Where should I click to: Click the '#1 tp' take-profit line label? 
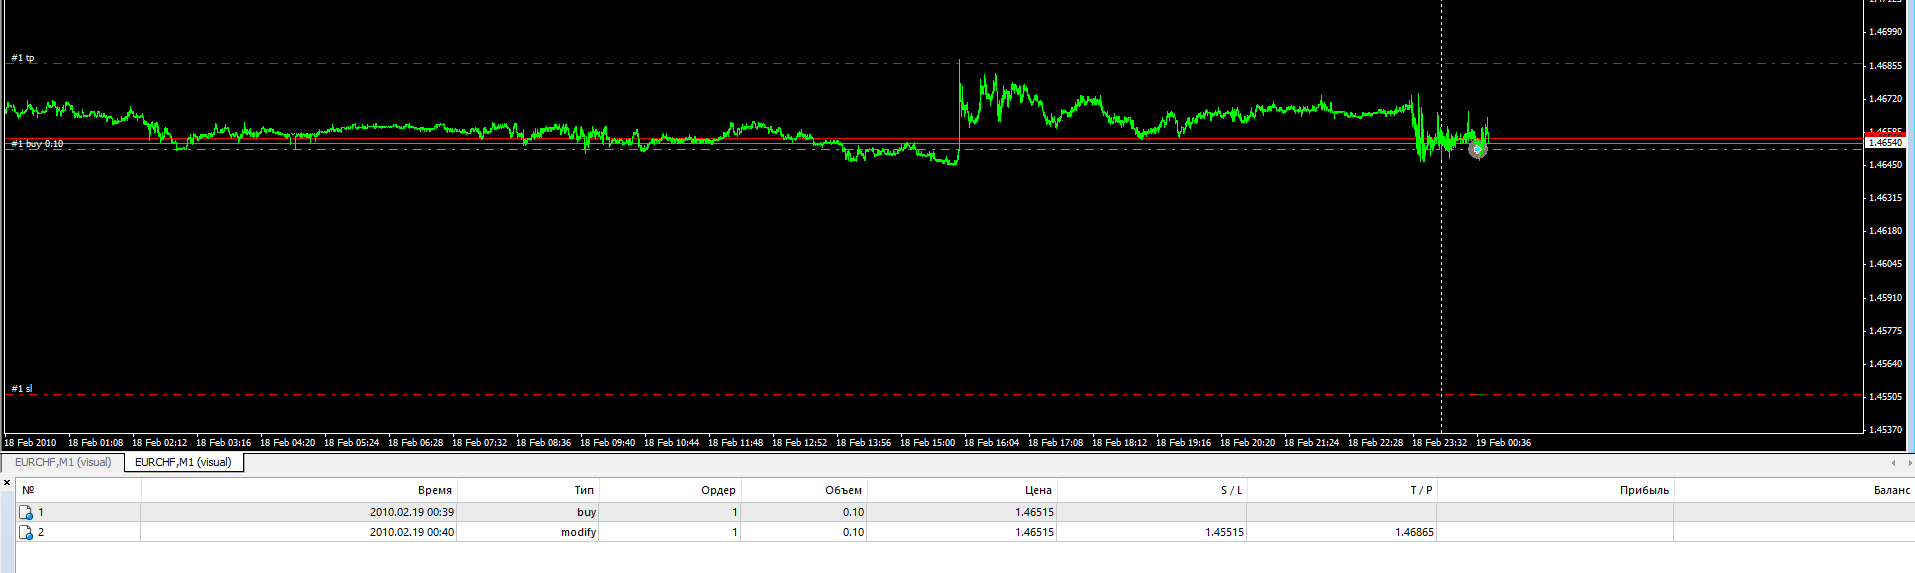click(22, 58)
